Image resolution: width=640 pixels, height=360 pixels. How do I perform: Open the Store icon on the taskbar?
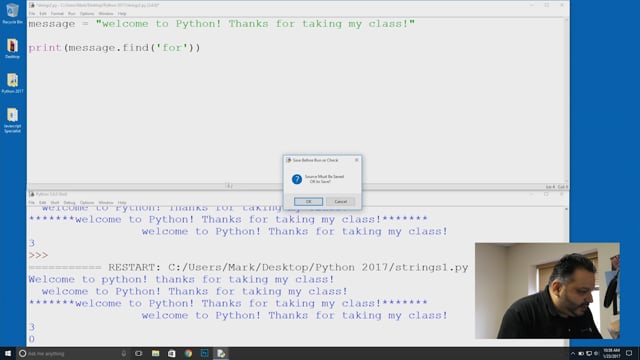click(x=171, y=353)
